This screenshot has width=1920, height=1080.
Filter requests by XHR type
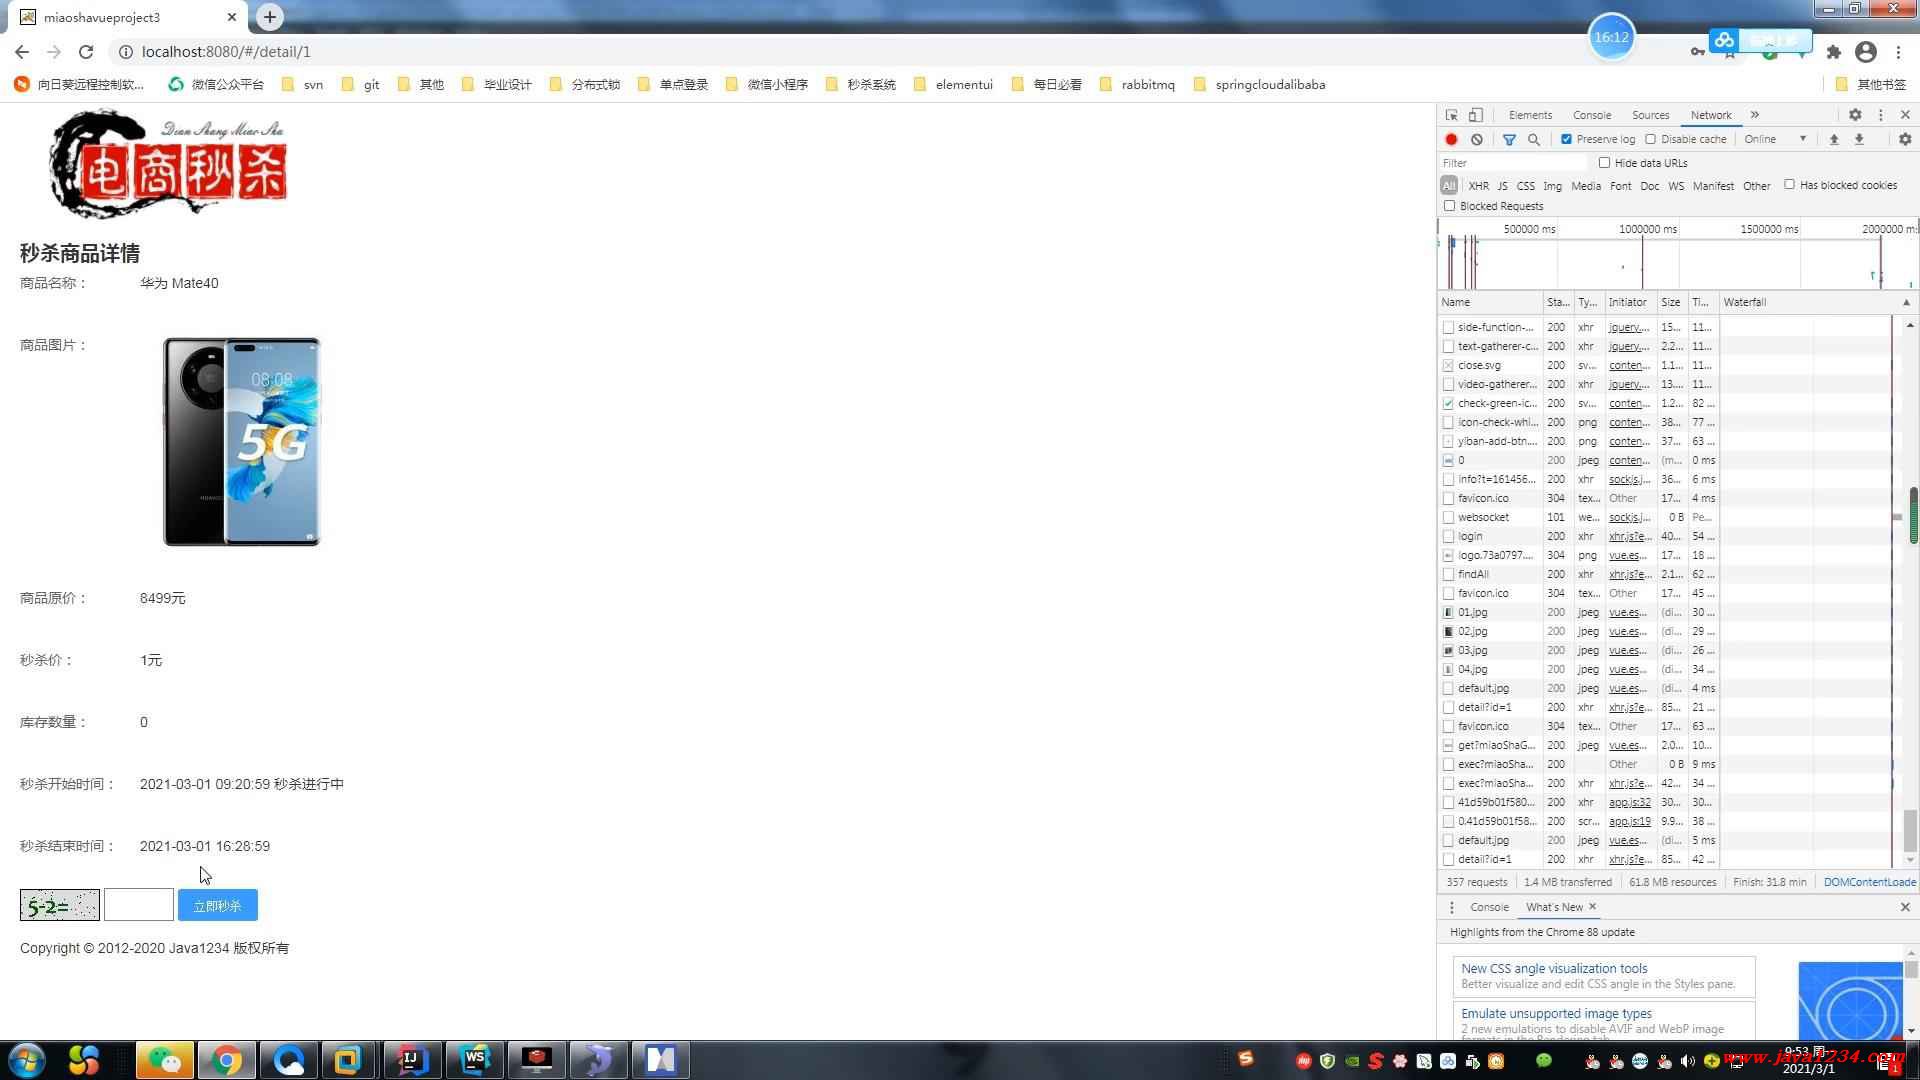point(1478,186)
